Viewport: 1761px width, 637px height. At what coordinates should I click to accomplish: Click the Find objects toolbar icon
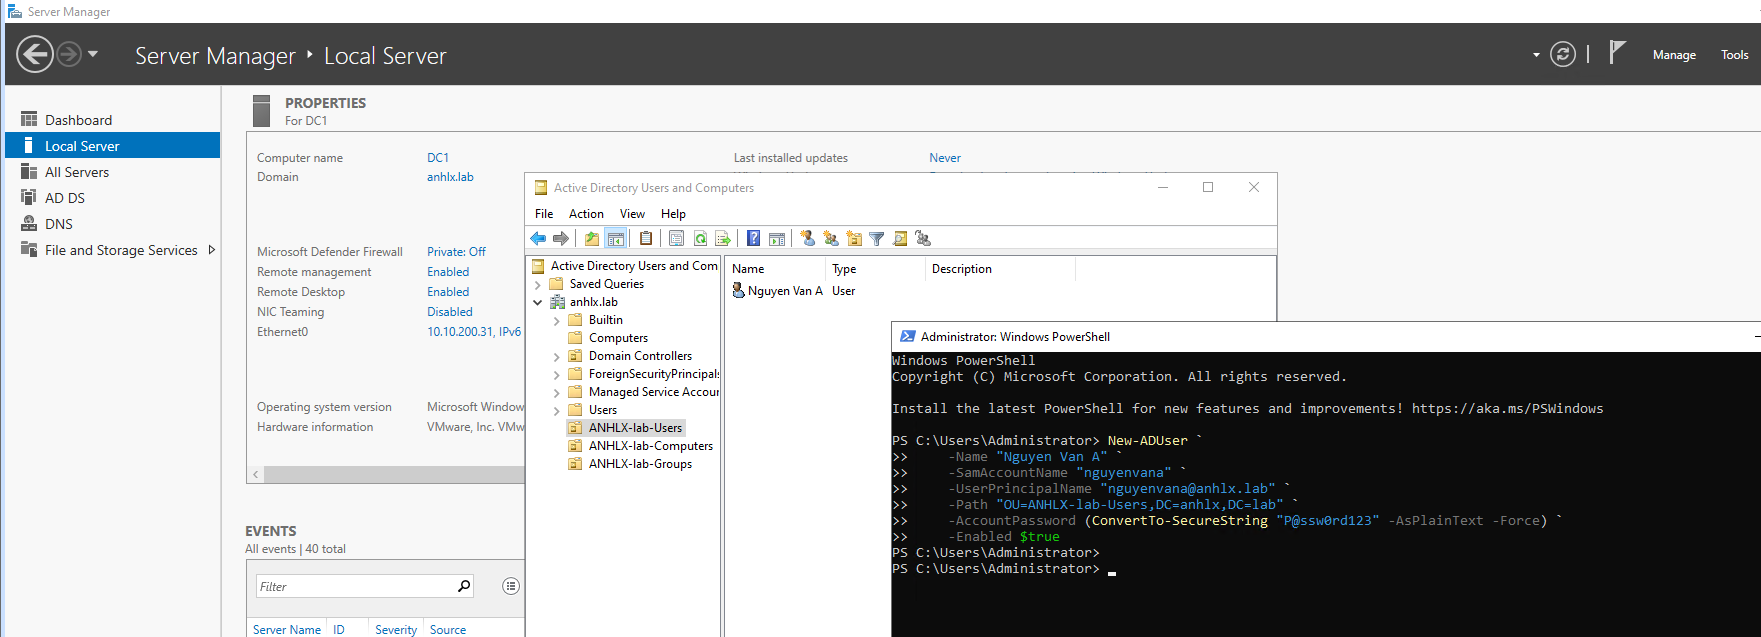pos(900,238)
